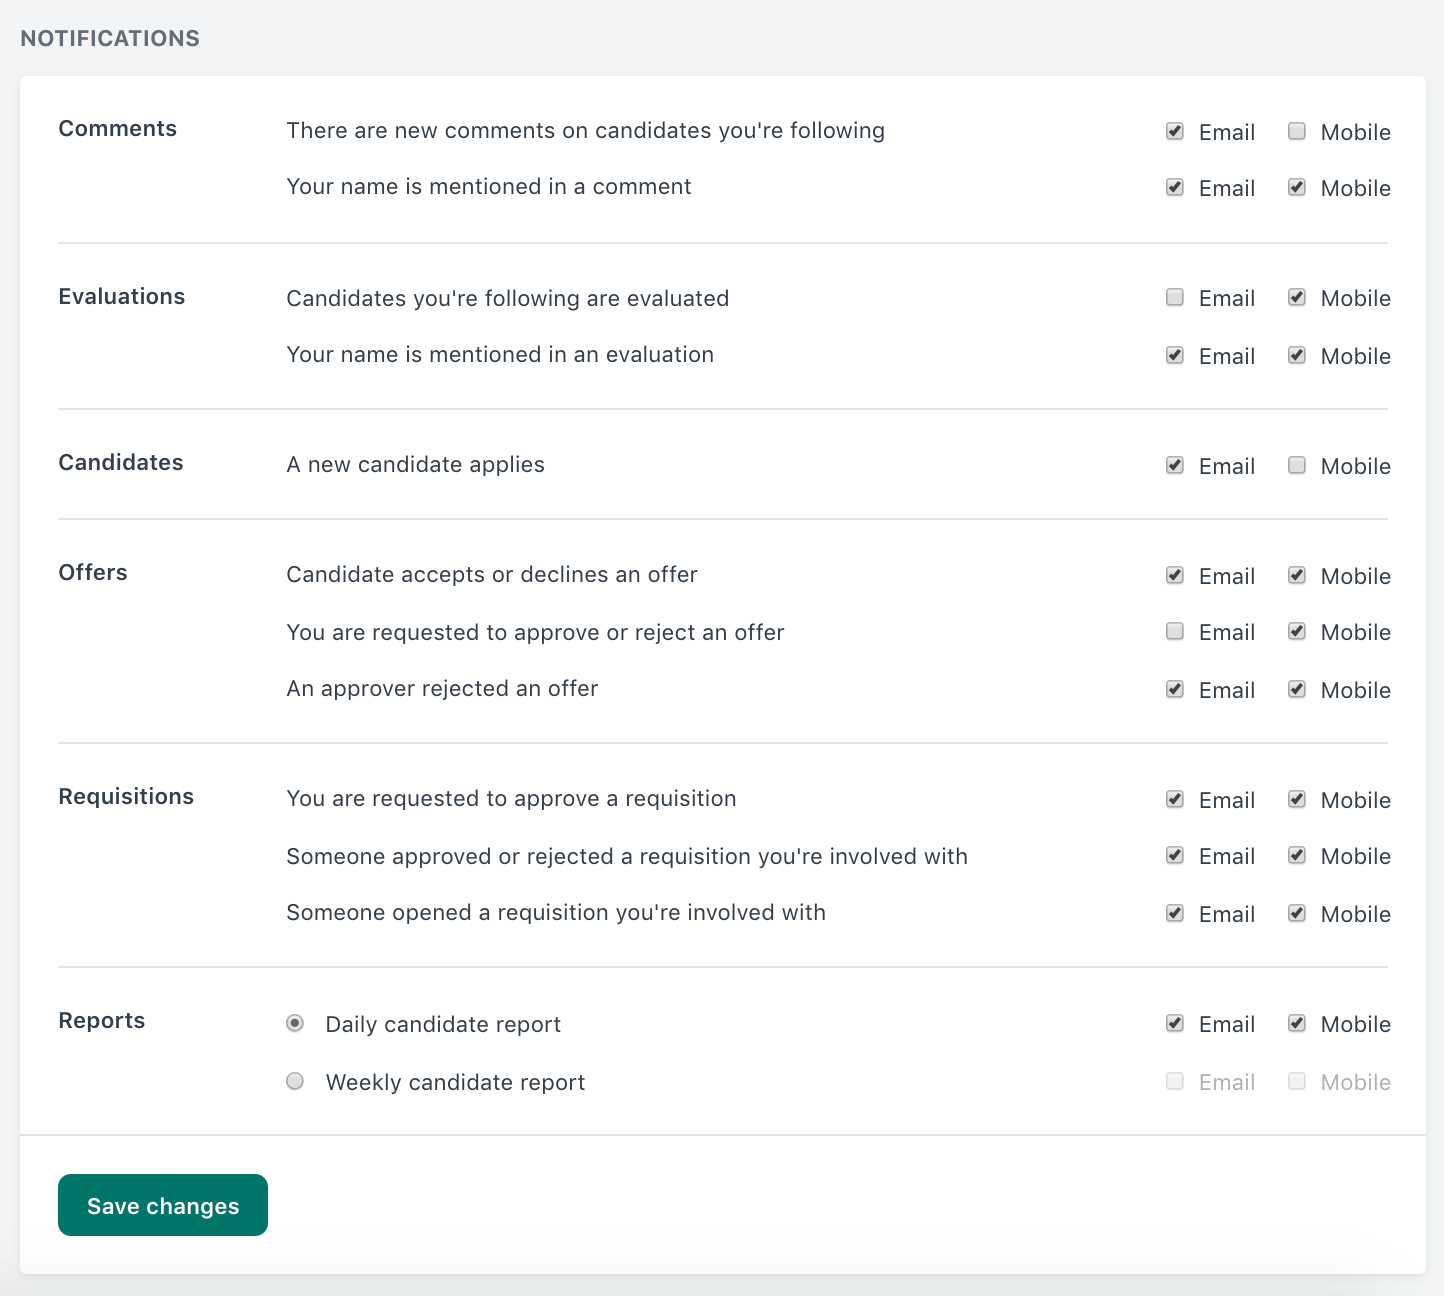Disable Email for offer accepted or declined
The image size is (1444, 1296).
coord(1175,575)
